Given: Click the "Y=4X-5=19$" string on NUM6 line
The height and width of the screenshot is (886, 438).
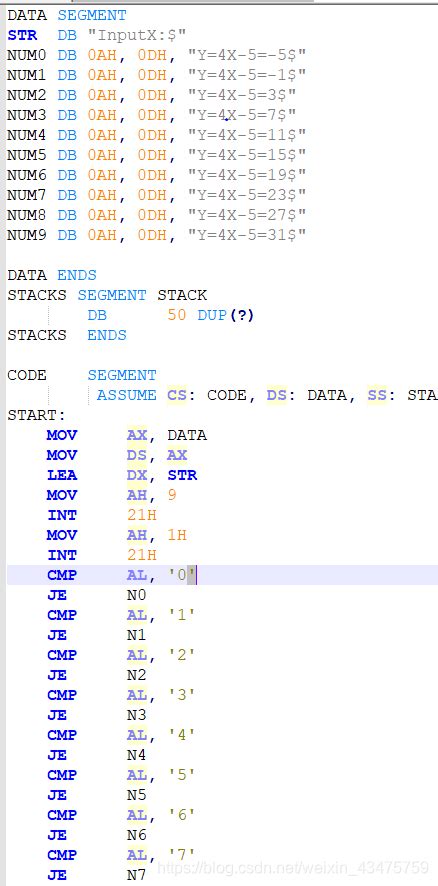Looking at the screenshot, I should [x=247, y=175].
